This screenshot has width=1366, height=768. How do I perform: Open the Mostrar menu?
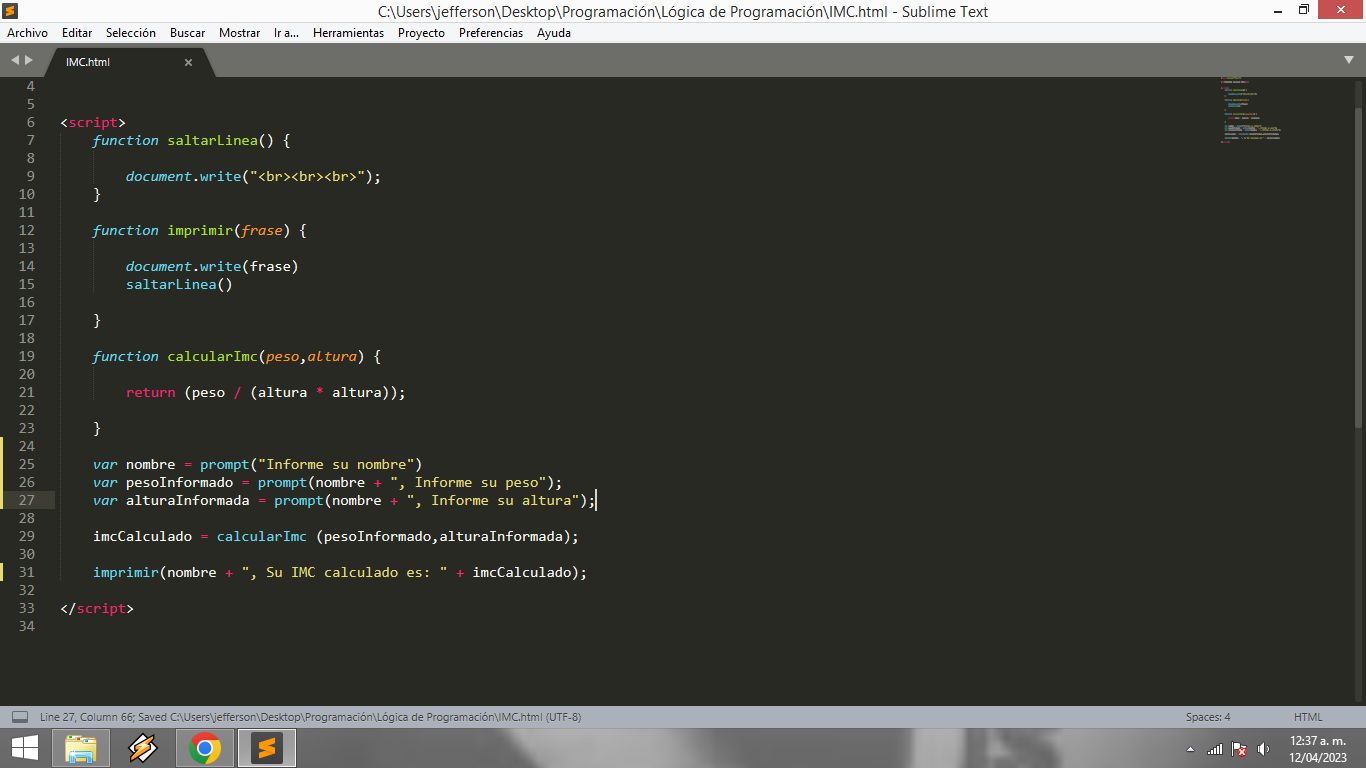tap(239, 33)
